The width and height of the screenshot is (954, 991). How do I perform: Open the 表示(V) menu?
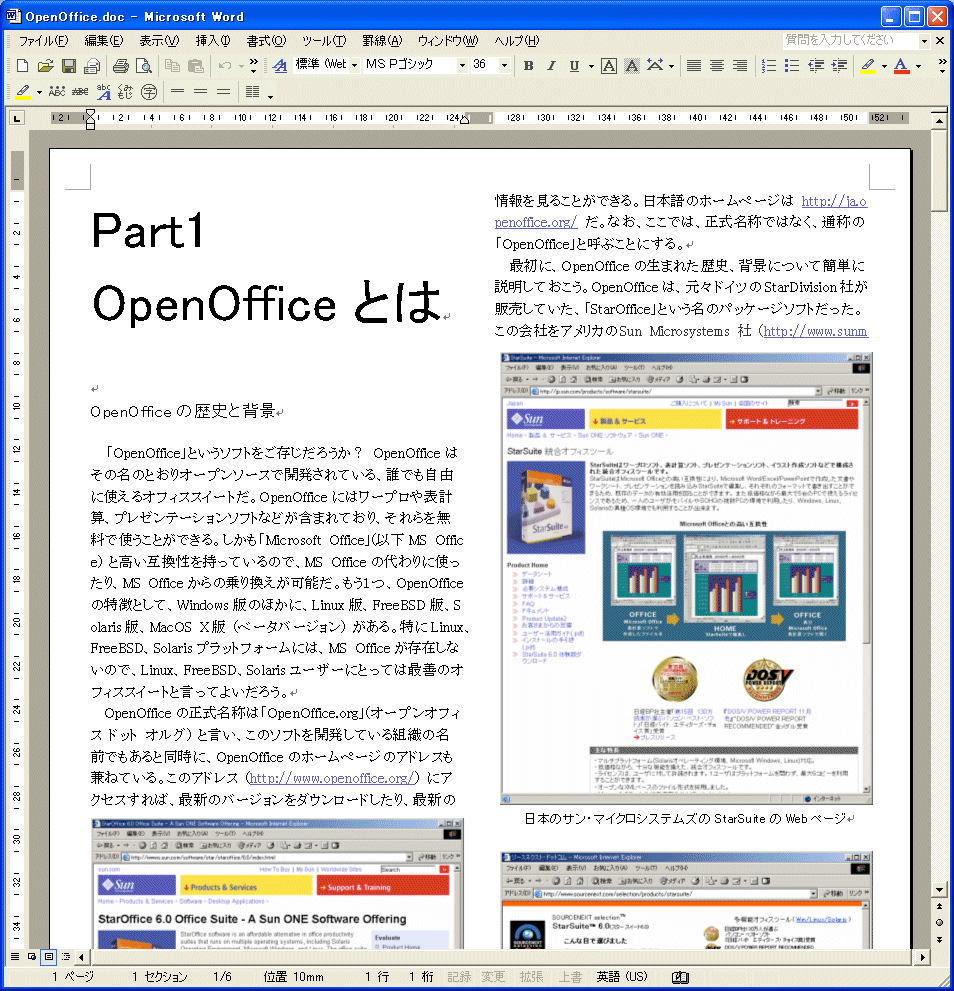(159, 40)
